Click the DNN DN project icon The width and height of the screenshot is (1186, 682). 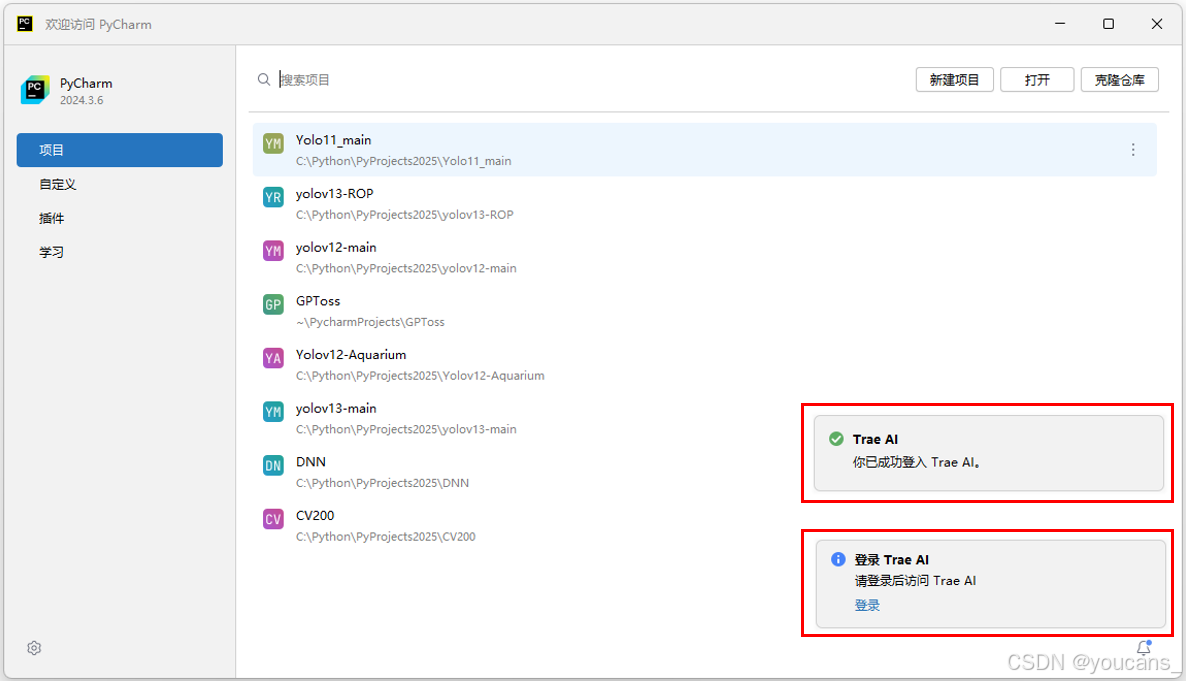[x=273, y=466]
